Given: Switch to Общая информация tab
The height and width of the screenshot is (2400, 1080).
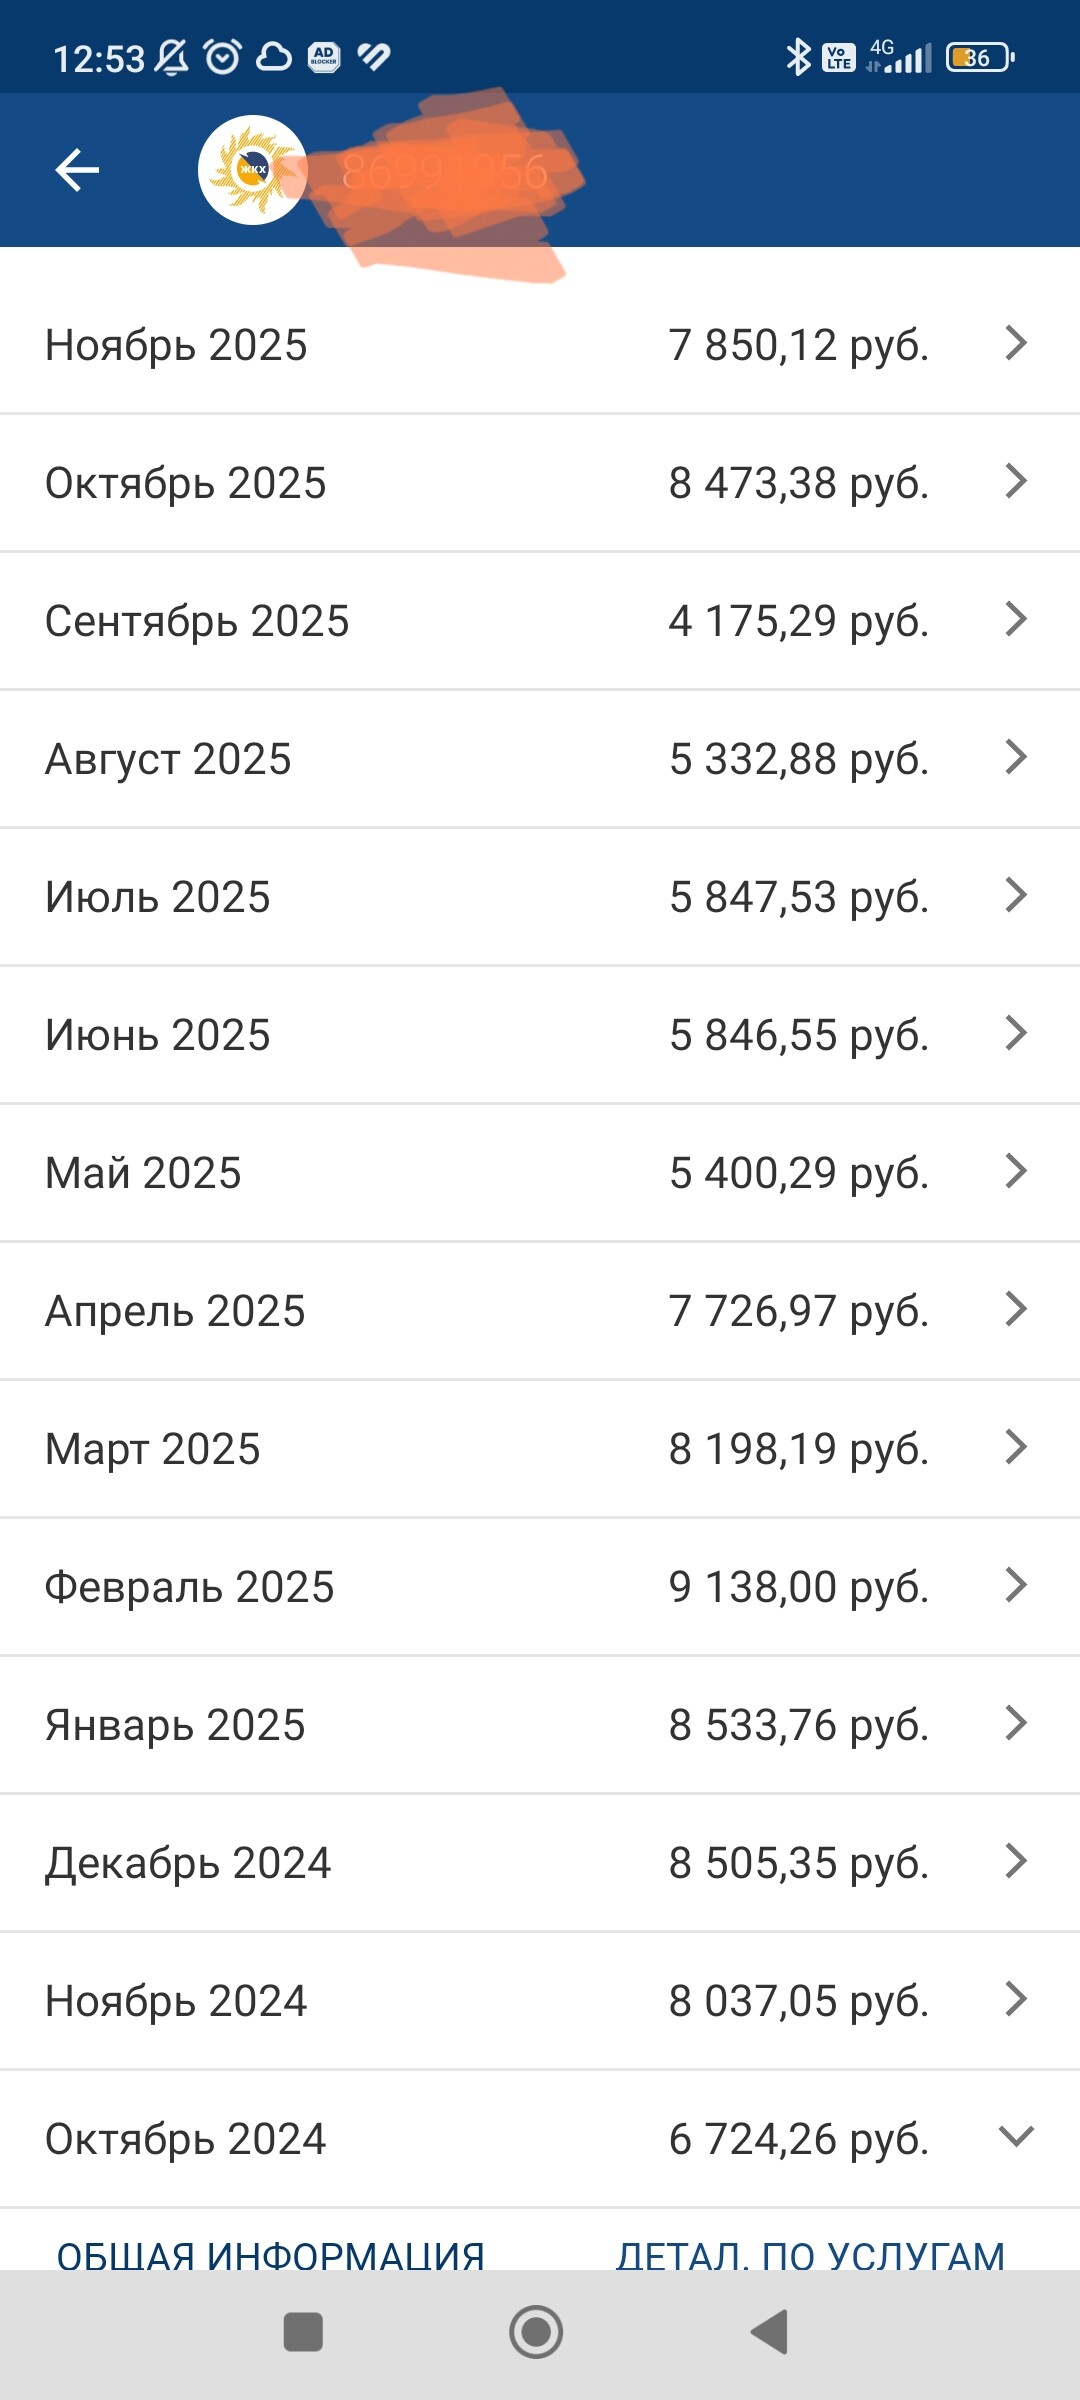Looking at the screenshot, I should pyautogui.click(x=270, y=2254).
